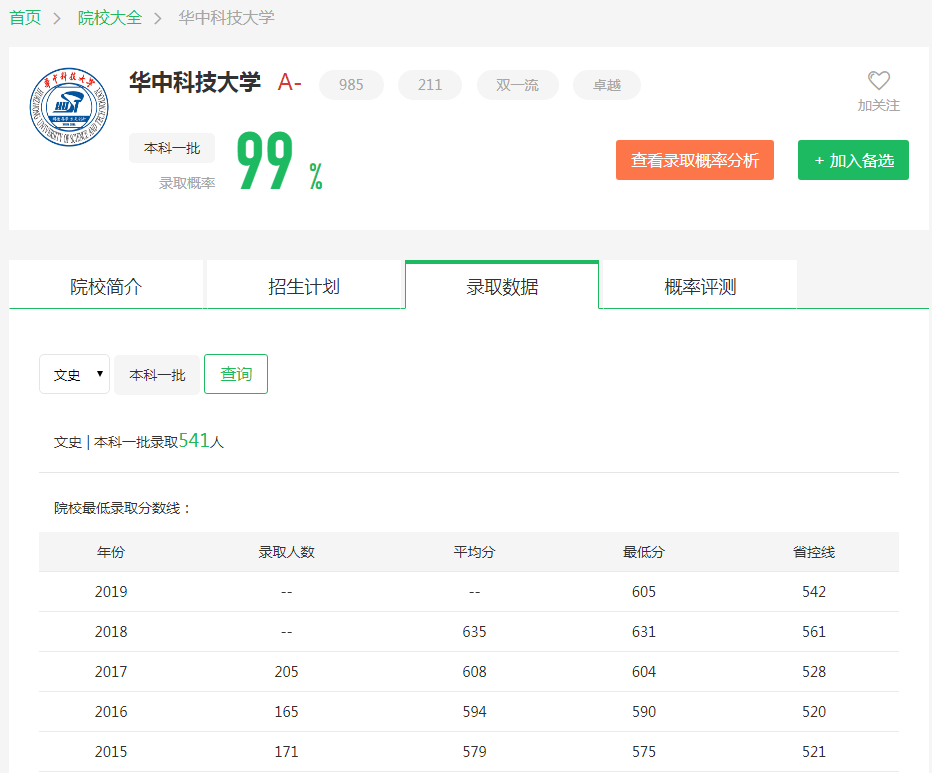Expand the 文史 subject dropdown

(x=74, y=374)
